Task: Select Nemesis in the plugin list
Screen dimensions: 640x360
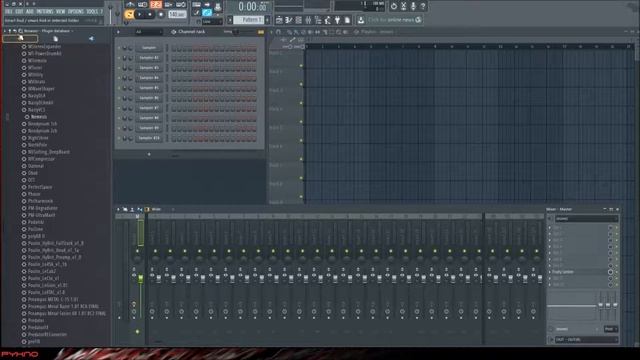Action: [x=39, y=117]
